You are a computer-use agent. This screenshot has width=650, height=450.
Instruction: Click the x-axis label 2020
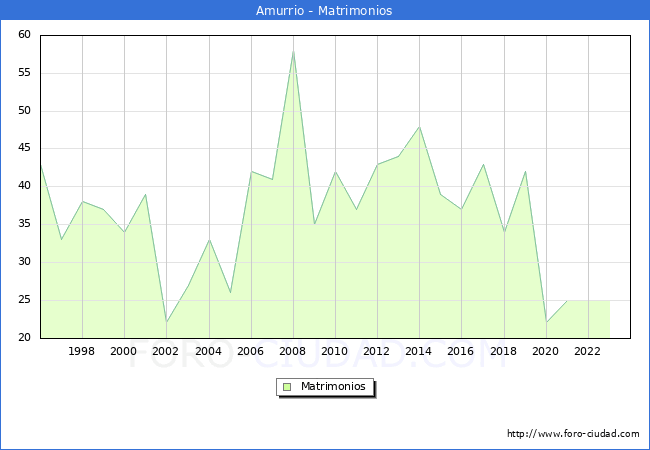(x=546, y=351)
